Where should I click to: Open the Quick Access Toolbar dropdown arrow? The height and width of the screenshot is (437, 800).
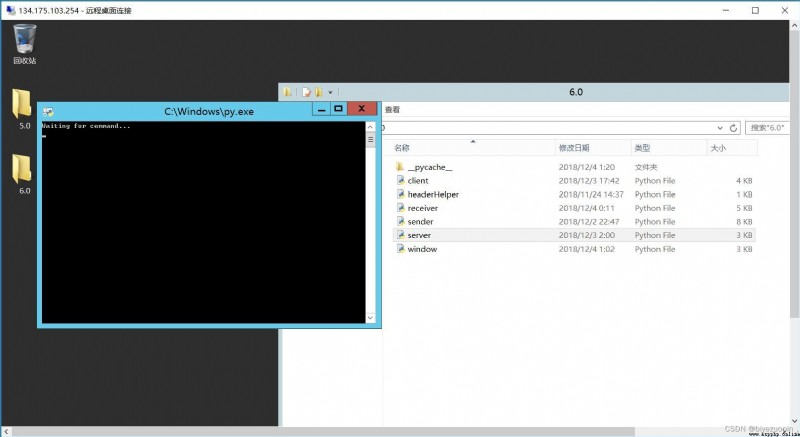coord(330,92)
